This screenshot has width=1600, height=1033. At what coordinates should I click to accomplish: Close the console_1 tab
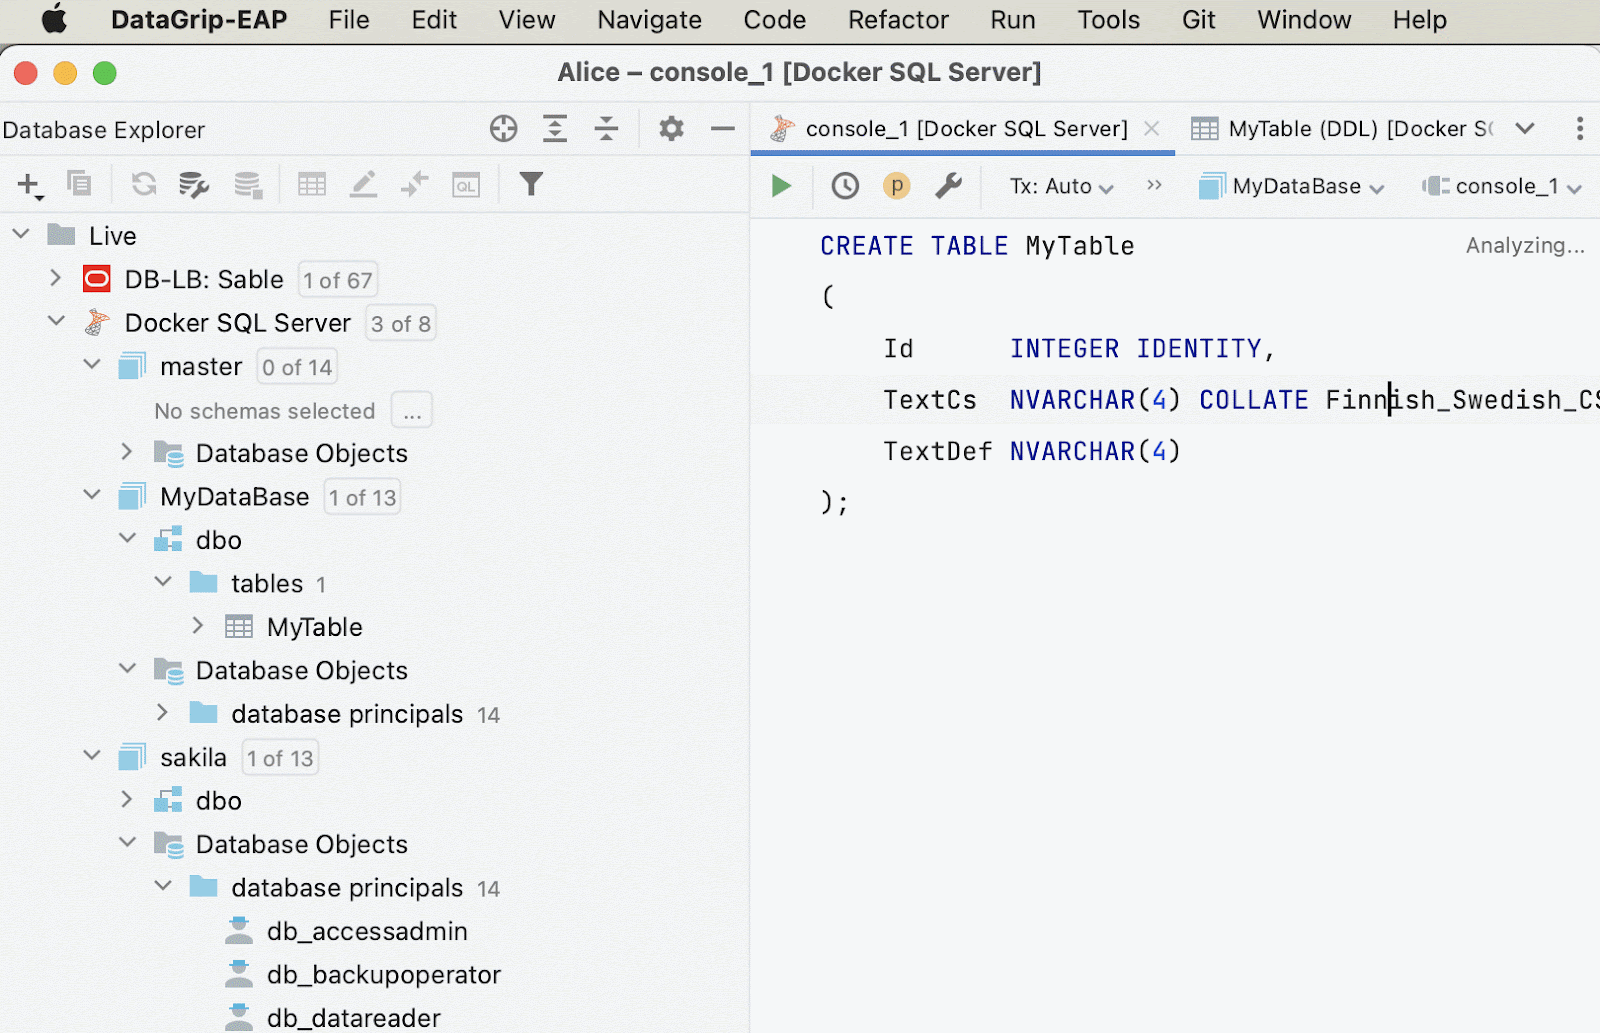(1152, 129)
